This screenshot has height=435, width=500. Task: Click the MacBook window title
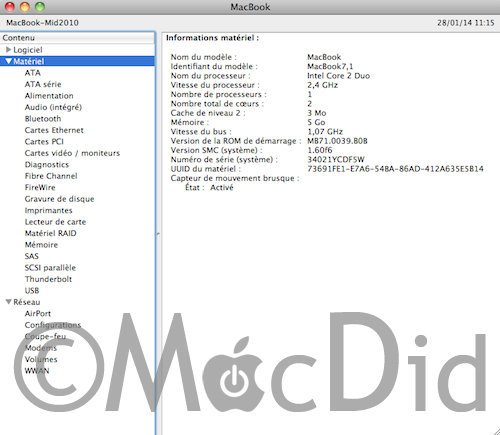pos(250,7)
